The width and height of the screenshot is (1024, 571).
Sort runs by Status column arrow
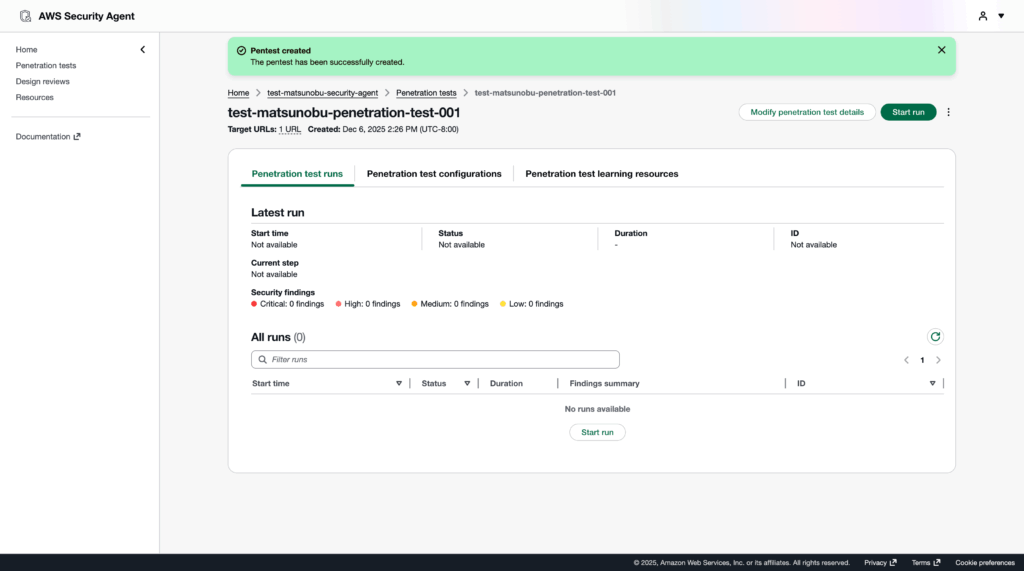click(467, 383)
